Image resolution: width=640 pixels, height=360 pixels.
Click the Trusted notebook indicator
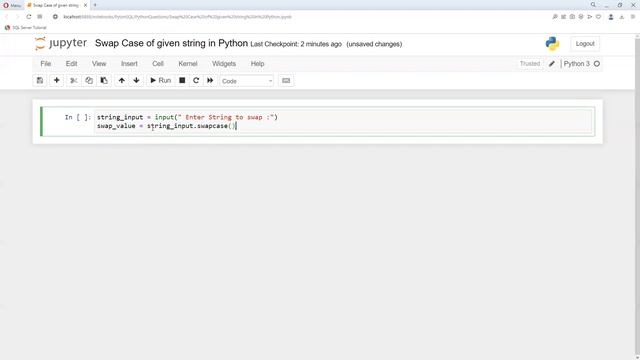coord(530,64)
